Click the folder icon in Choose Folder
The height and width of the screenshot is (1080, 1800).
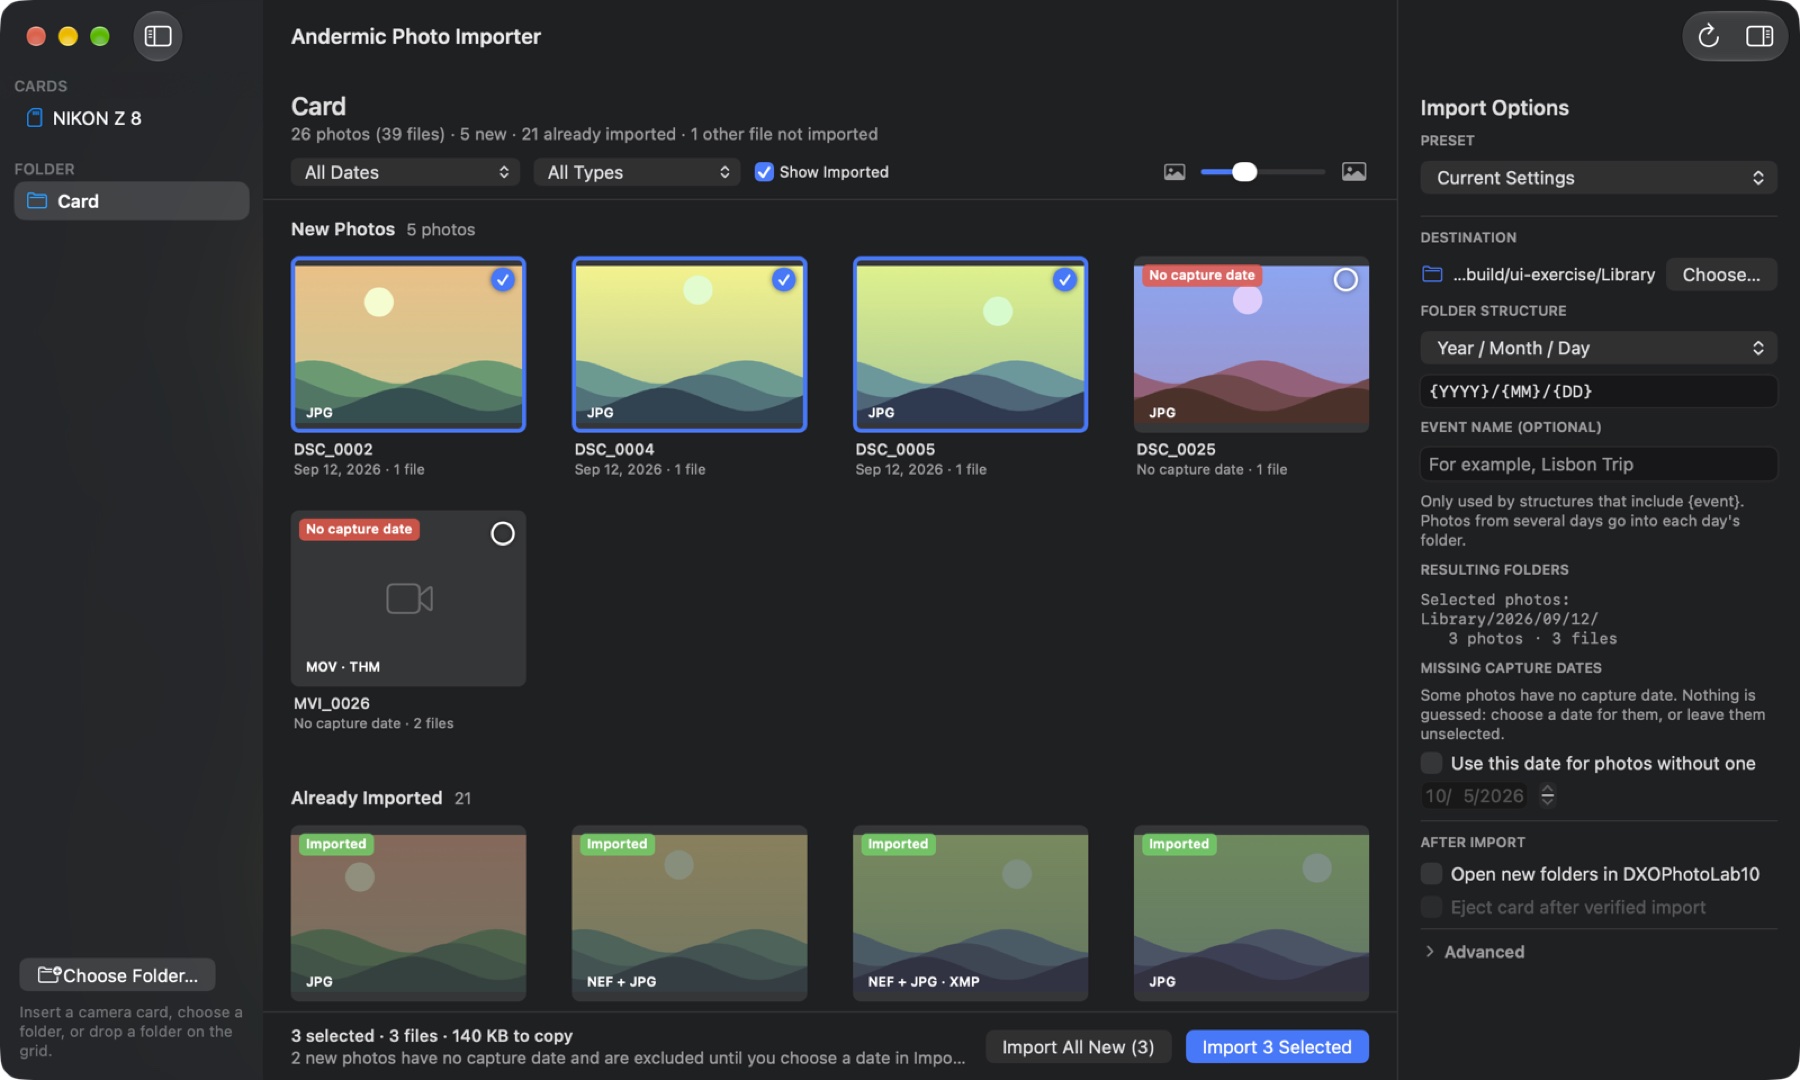coord(49,975)
